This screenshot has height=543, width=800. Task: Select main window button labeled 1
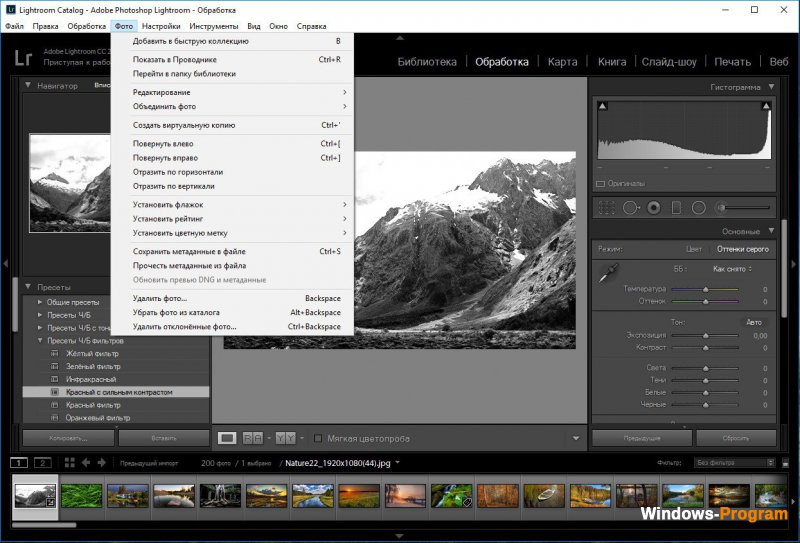(19, 463)
